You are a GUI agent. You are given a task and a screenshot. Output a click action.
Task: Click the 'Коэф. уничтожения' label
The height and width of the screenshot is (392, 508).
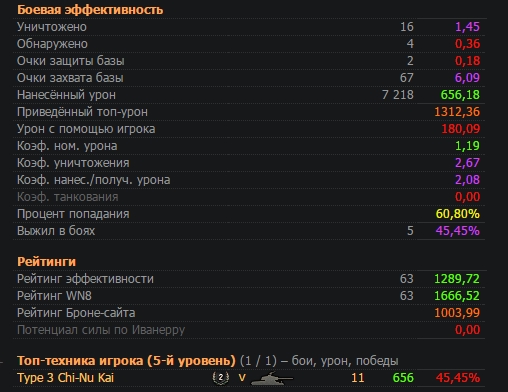pos(73,163)
